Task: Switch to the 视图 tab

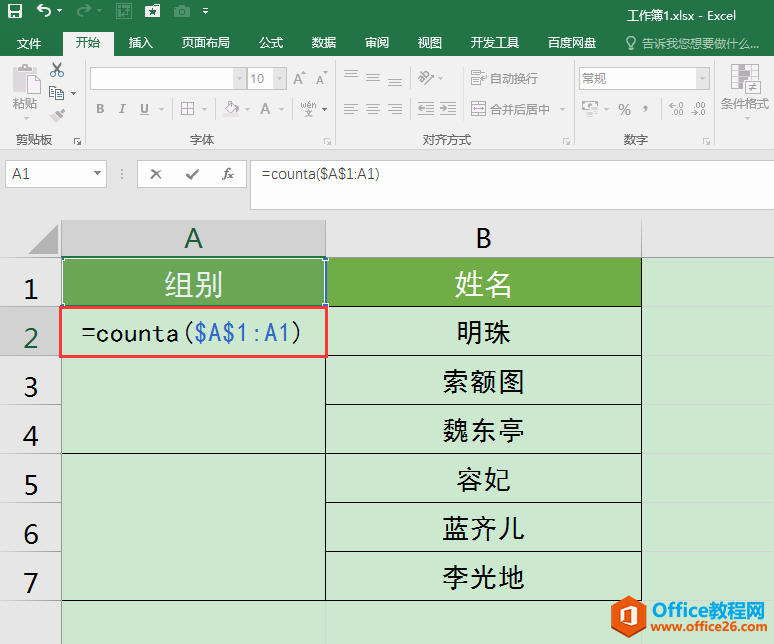Action: tap(429, 43)
